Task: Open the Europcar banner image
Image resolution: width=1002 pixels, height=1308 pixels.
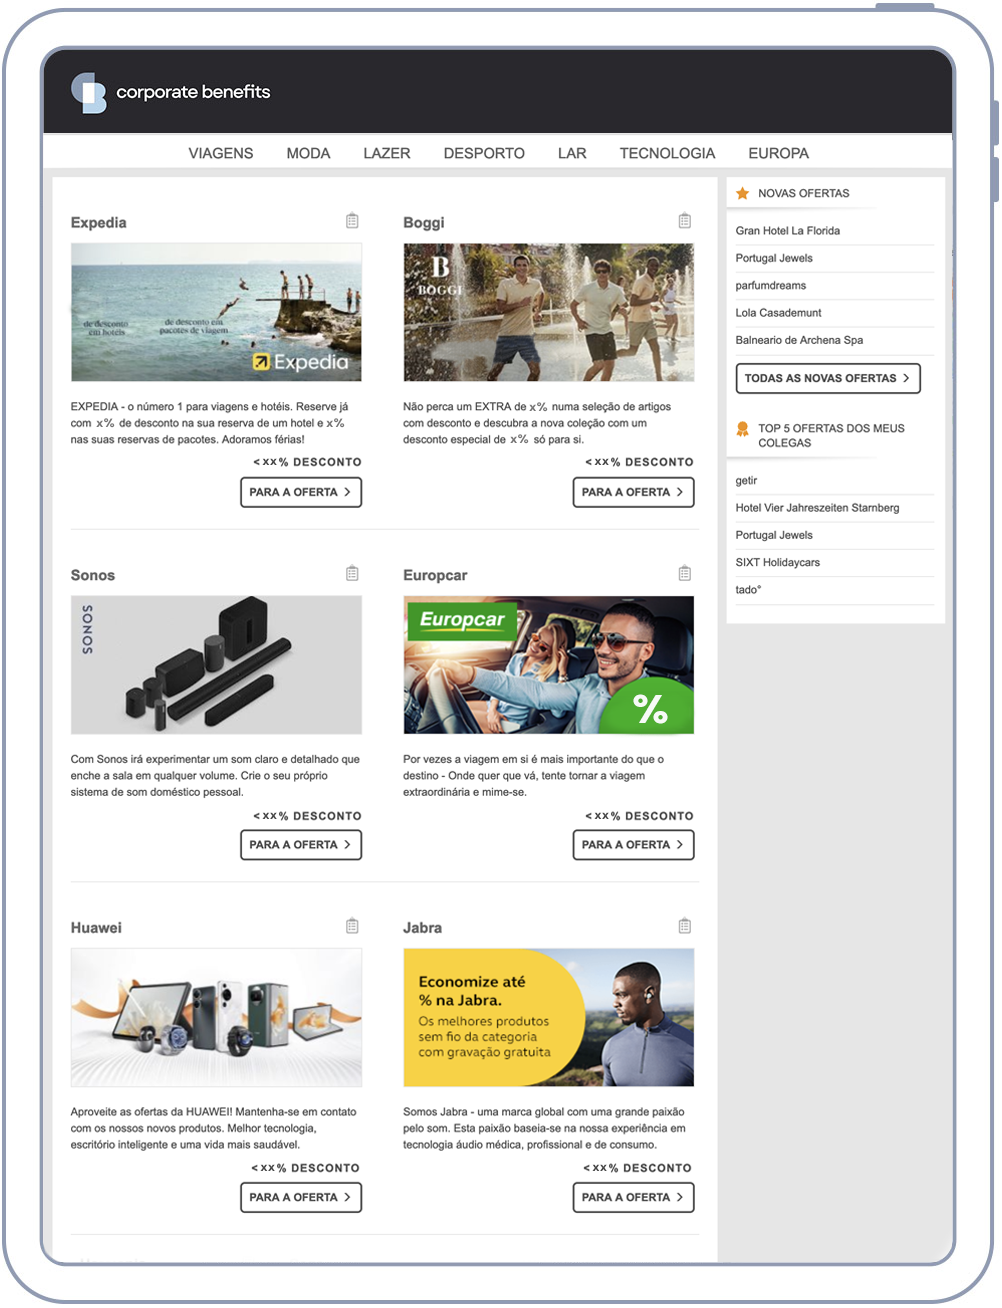Action: point(548,665)
